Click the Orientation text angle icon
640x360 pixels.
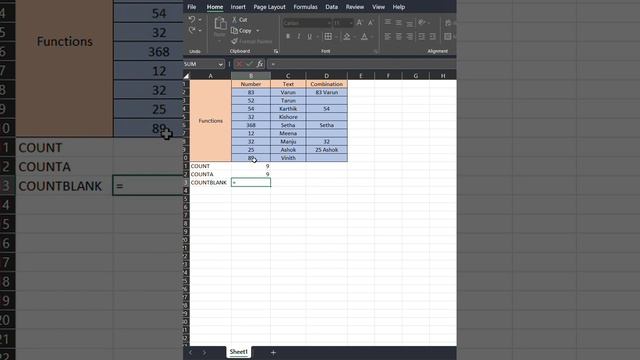point(422,22)
